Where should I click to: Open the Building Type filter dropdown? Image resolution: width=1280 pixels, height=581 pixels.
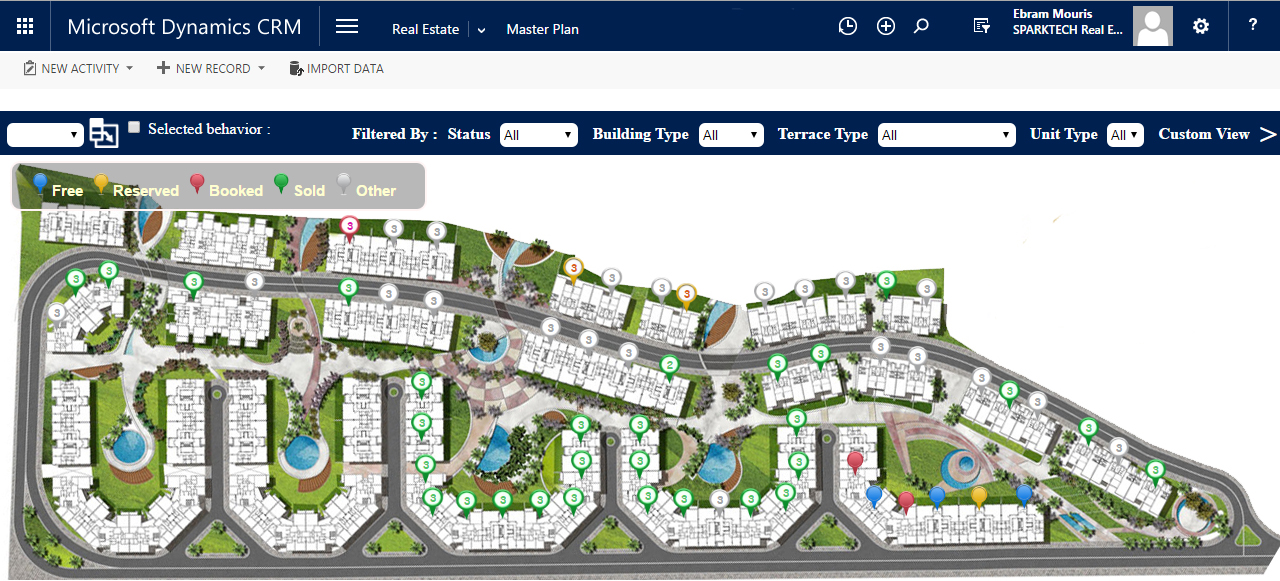point(731,135)
